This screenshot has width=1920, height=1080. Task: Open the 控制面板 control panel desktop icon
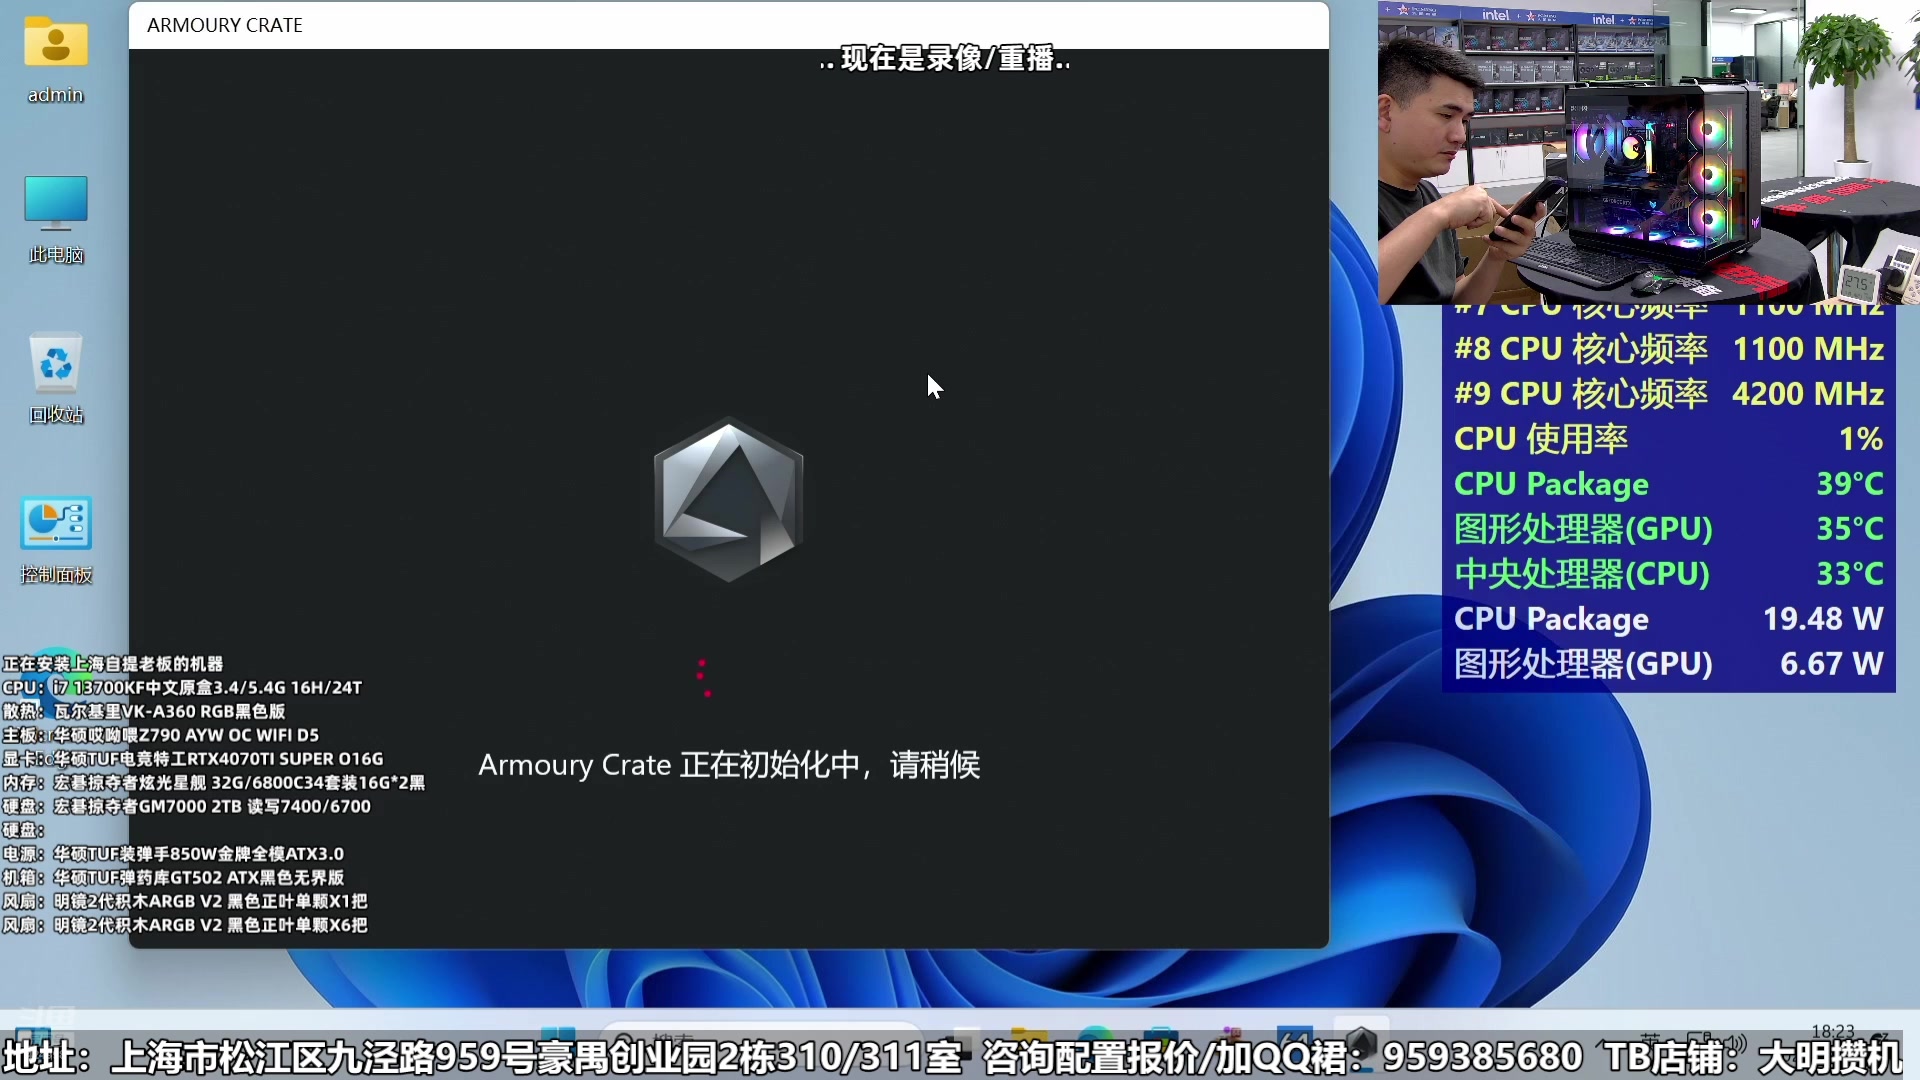pyautogui.click(x=56, y=539)
